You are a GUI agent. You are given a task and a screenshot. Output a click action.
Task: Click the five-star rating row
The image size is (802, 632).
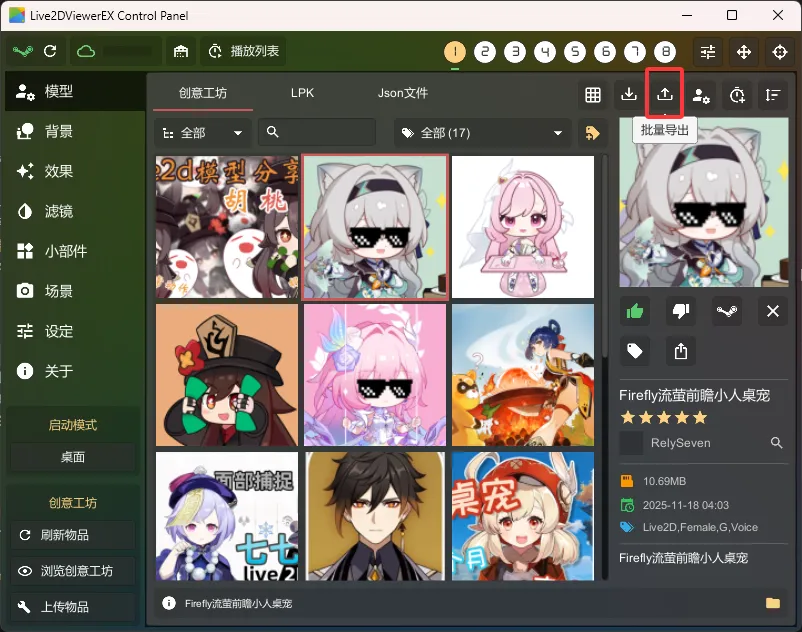coord(664,418)
